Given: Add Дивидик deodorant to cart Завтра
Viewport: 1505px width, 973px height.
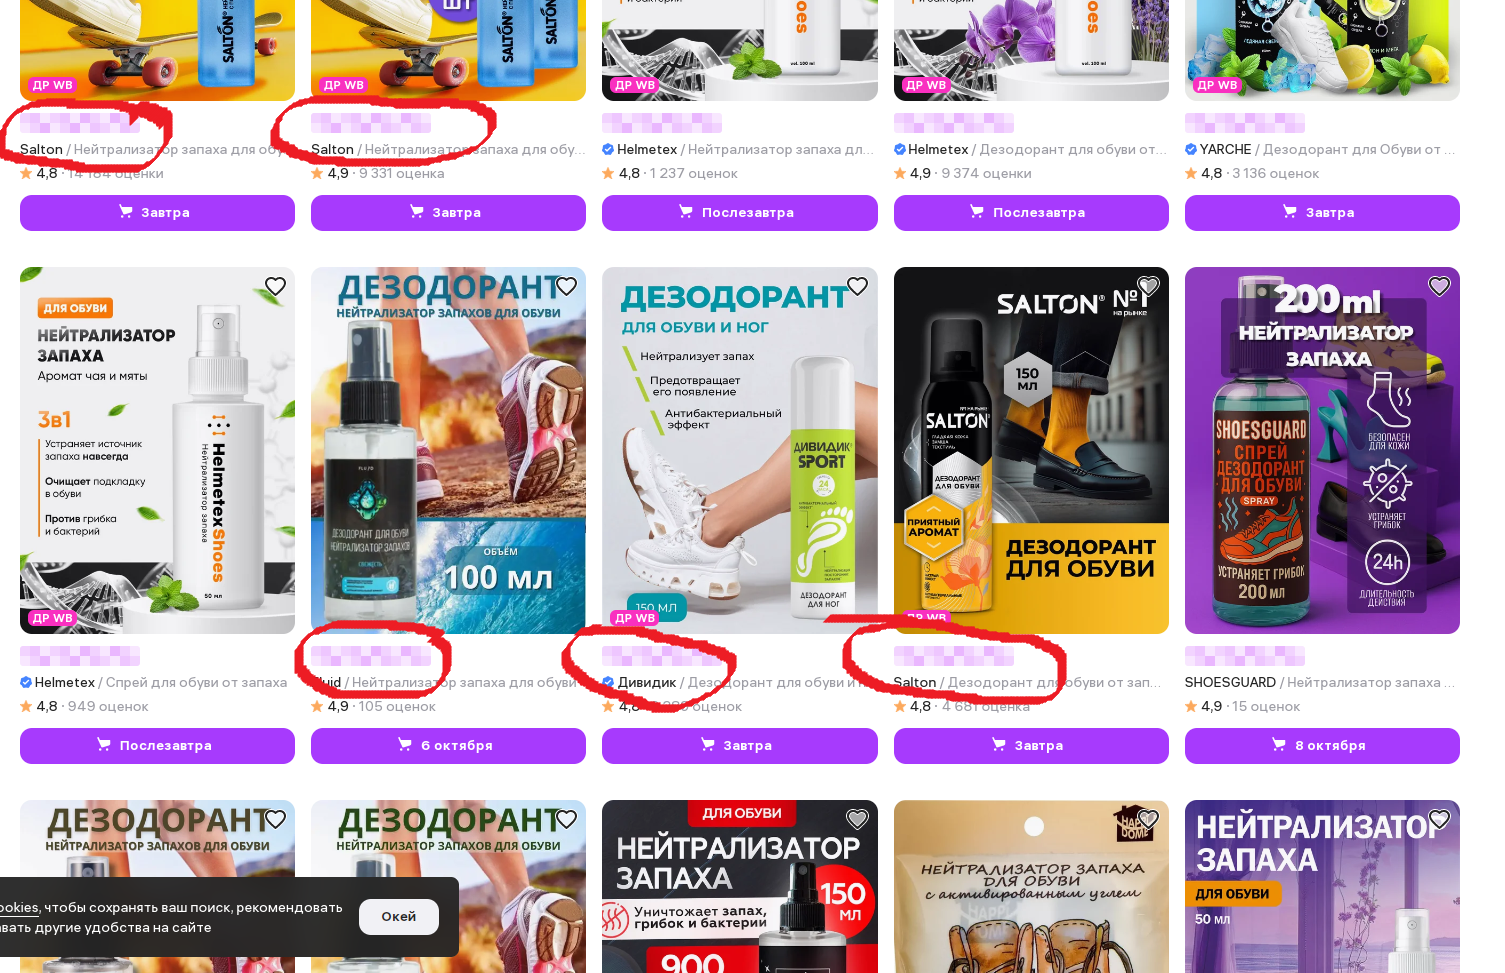Looking at the screenshot, I should tap(739, 745).
